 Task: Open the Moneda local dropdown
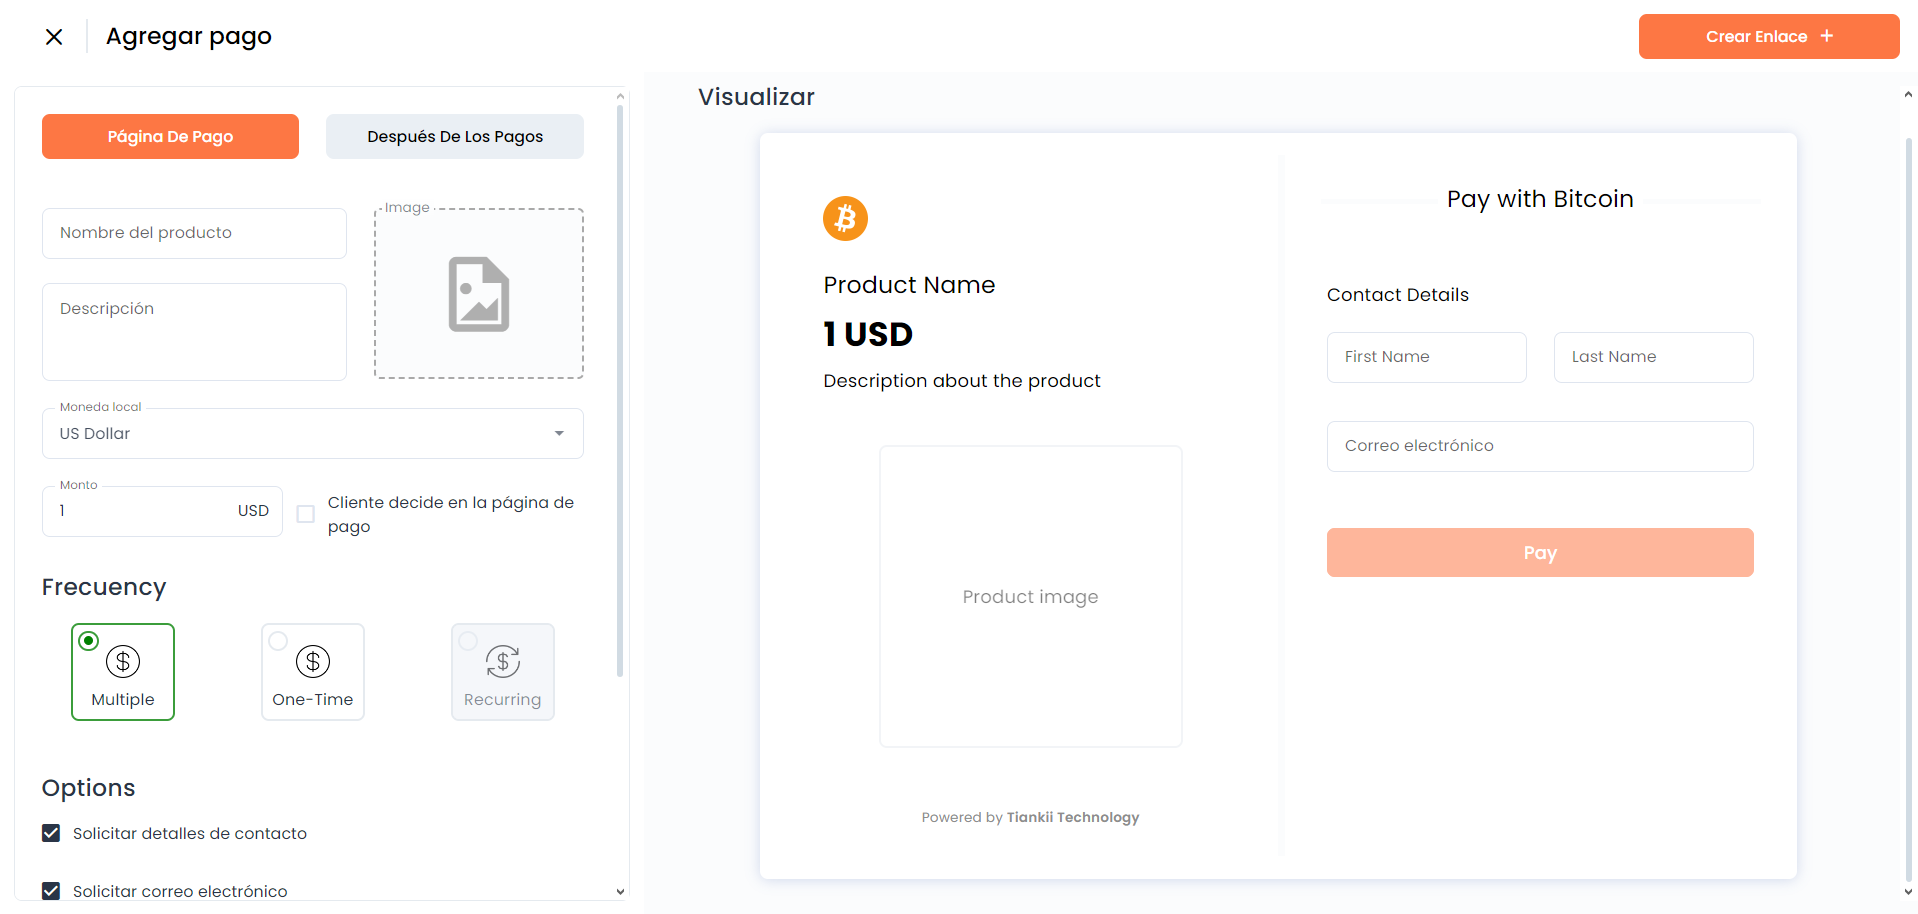point(313,433)
